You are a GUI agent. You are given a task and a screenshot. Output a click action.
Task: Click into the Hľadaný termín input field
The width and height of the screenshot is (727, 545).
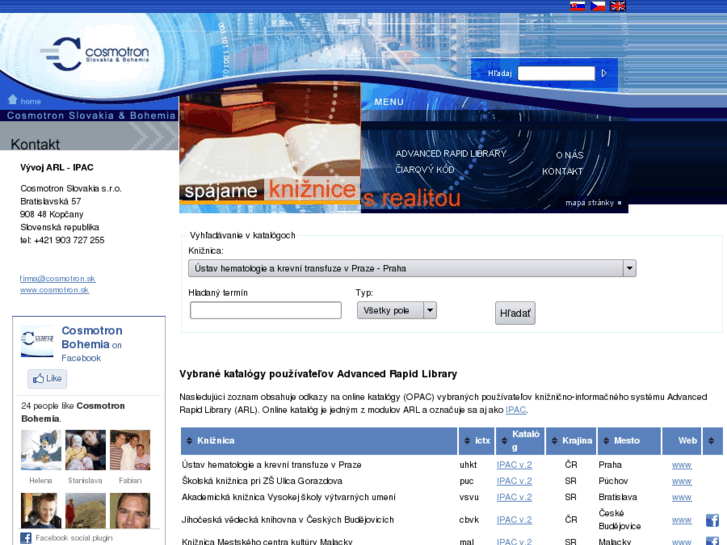coord(266,310)
